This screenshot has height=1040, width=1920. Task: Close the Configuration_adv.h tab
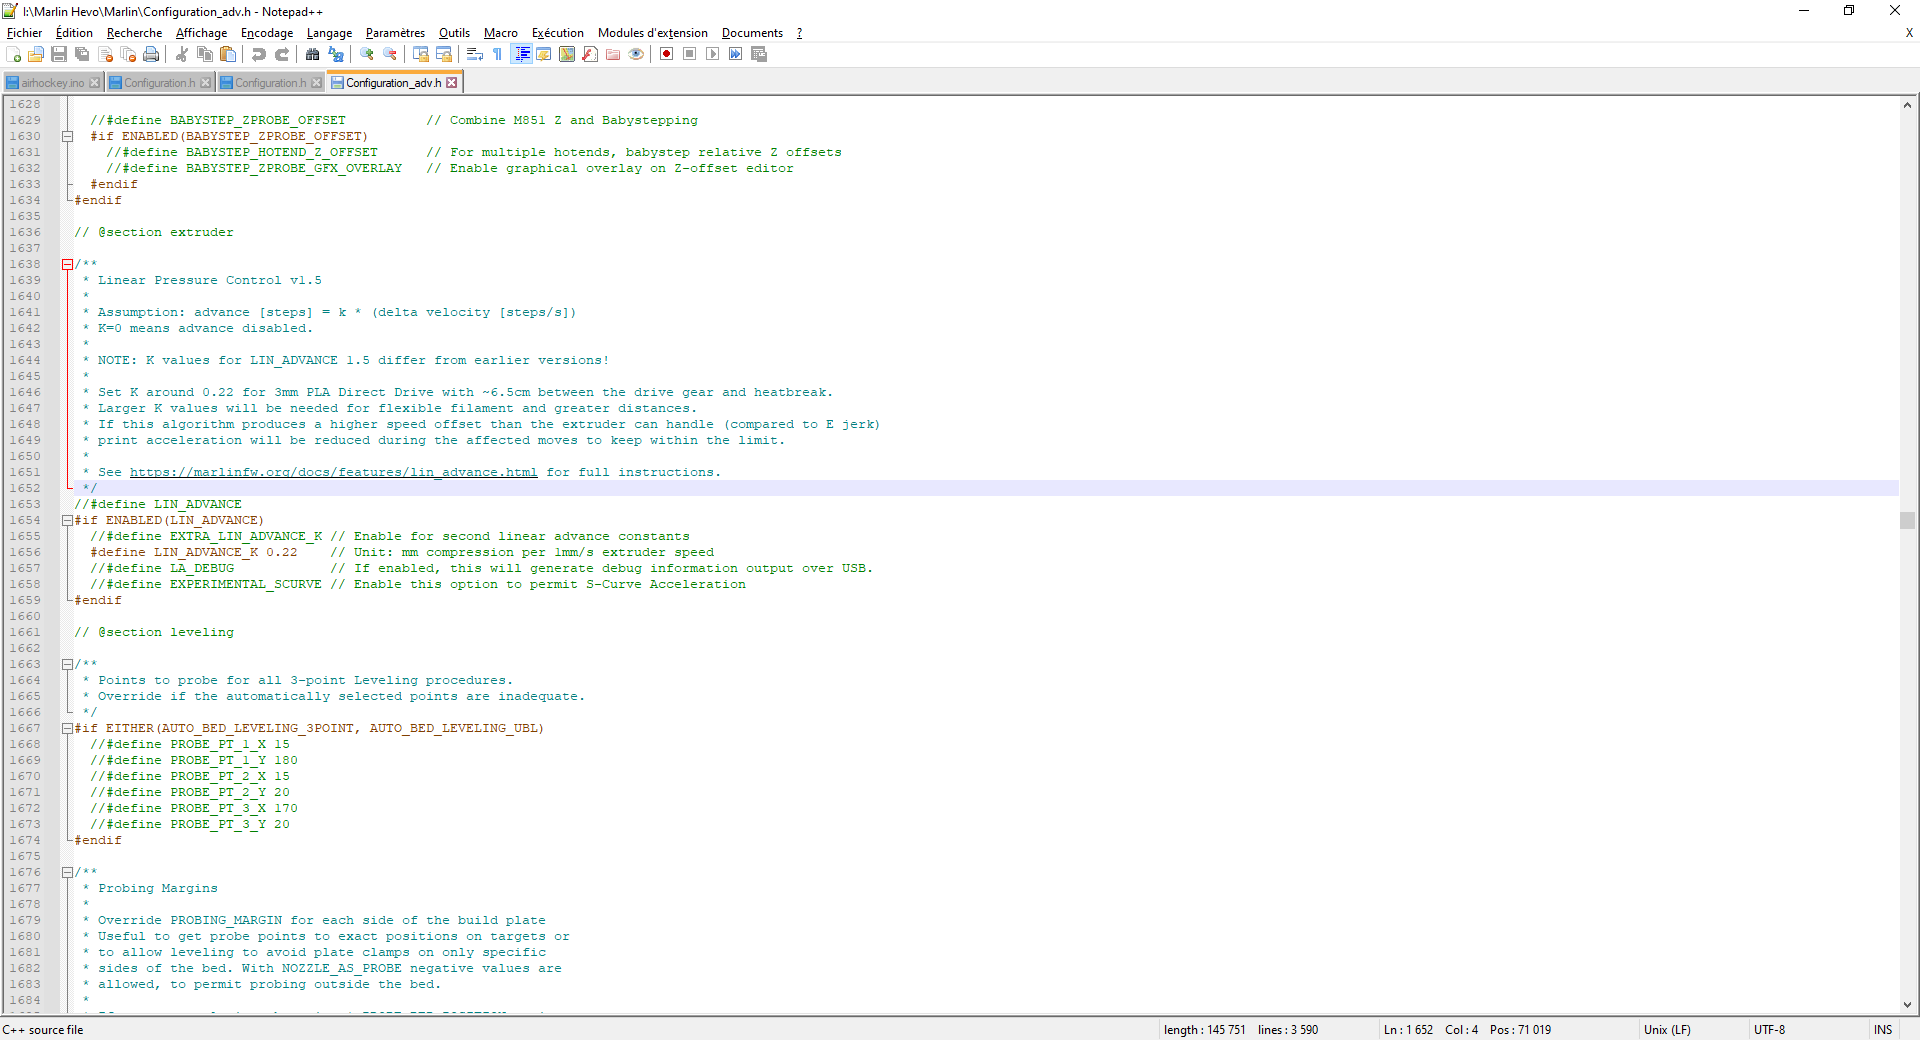[x=452, y=83]
